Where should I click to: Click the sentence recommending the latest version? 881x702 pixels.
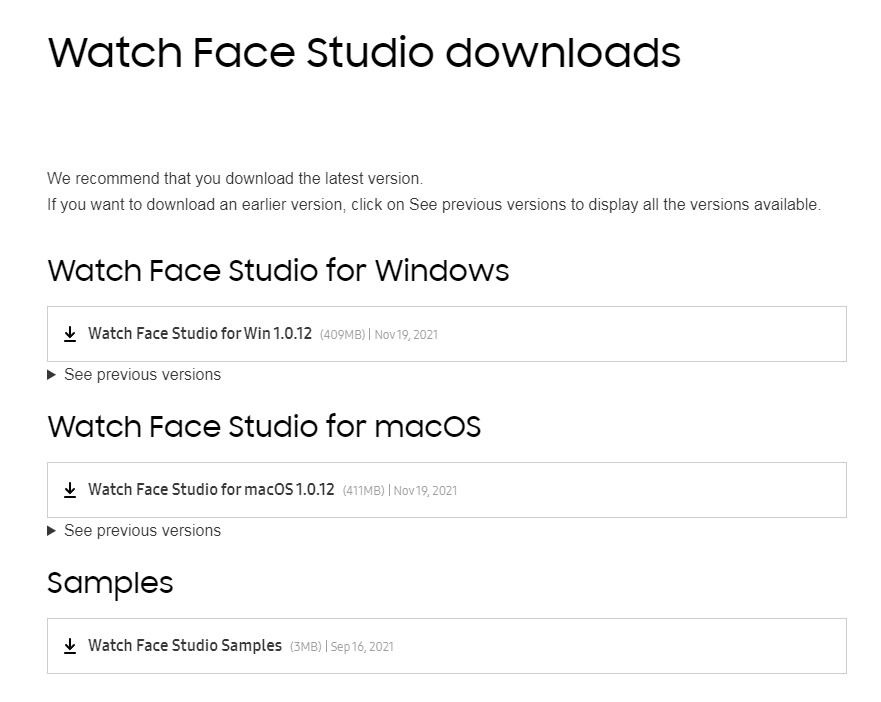235,179
